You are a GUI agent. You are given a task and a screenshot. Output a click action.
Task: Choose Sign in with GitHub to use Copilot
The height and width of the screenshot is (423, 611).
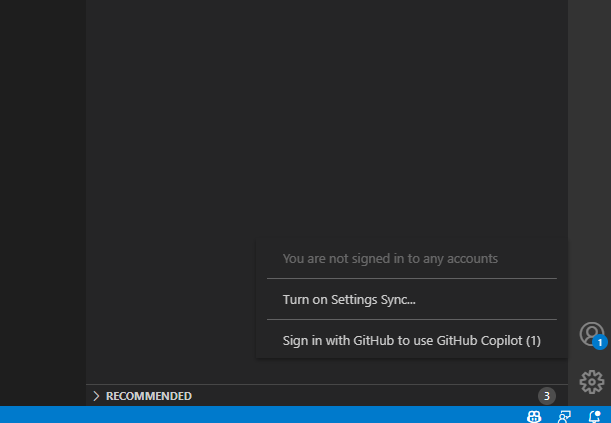[411, 340]
